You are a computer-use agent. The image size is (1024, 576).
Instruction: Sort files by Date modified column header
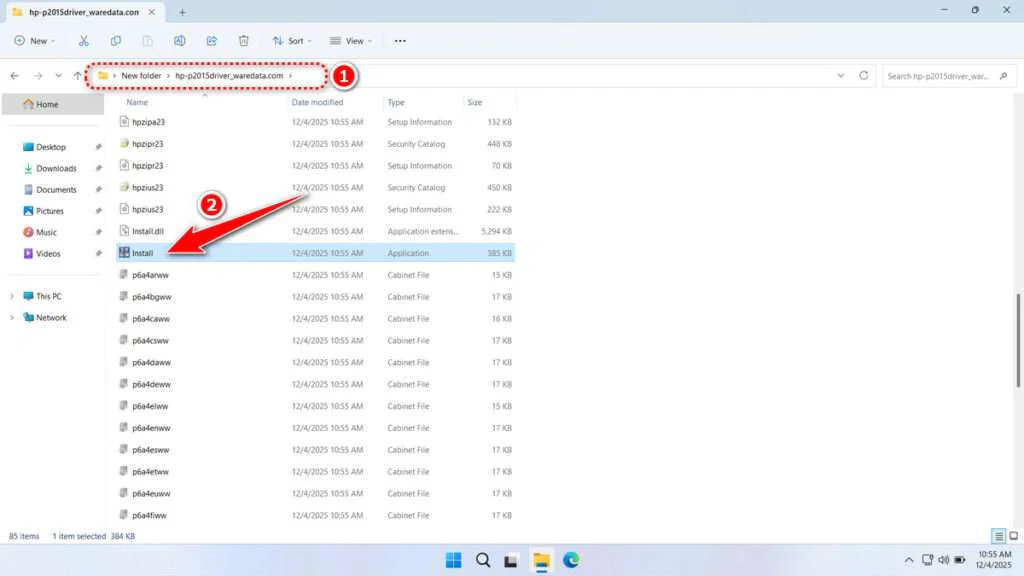[317, 102]
